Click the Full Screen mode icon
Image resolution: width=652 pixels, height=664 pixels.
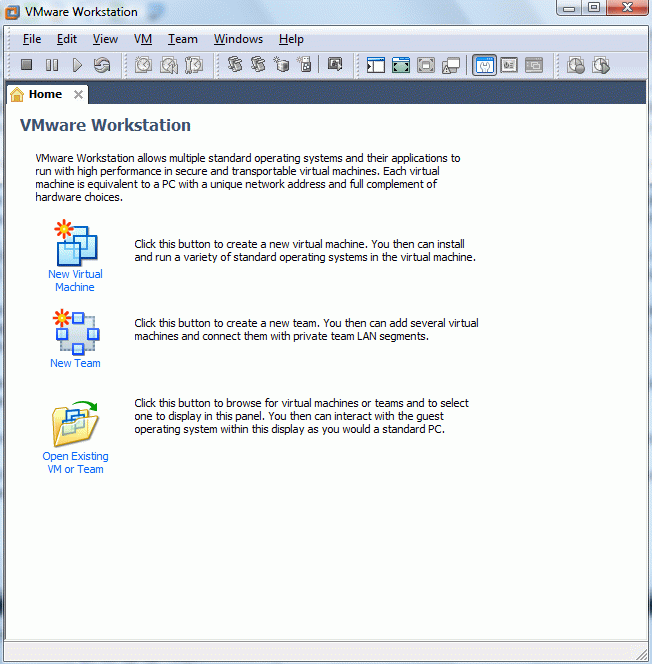pos(426,65)
